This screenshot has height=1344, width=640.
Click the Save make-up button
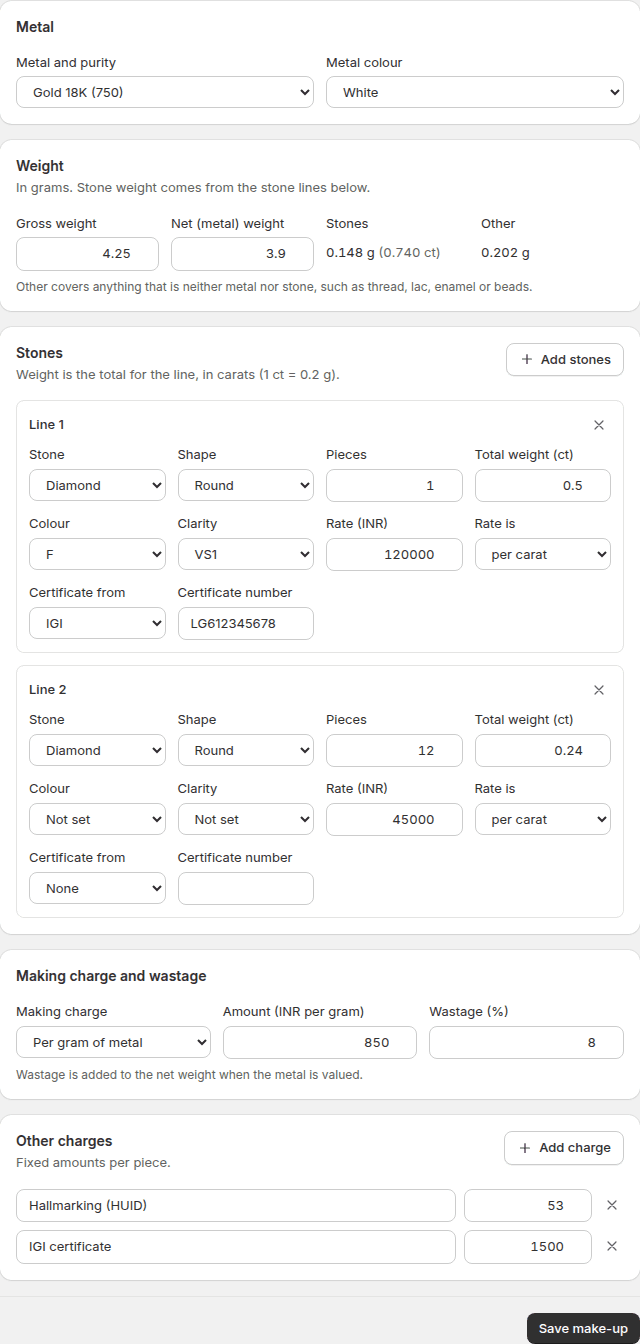click(x=583, y=1328)
